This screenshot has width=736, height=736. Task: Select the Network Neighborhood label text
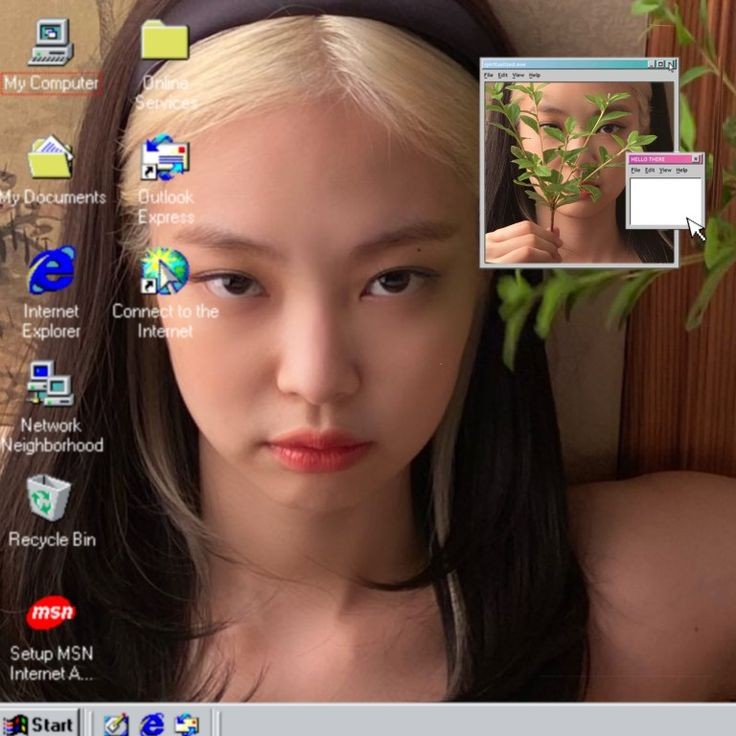52,435
